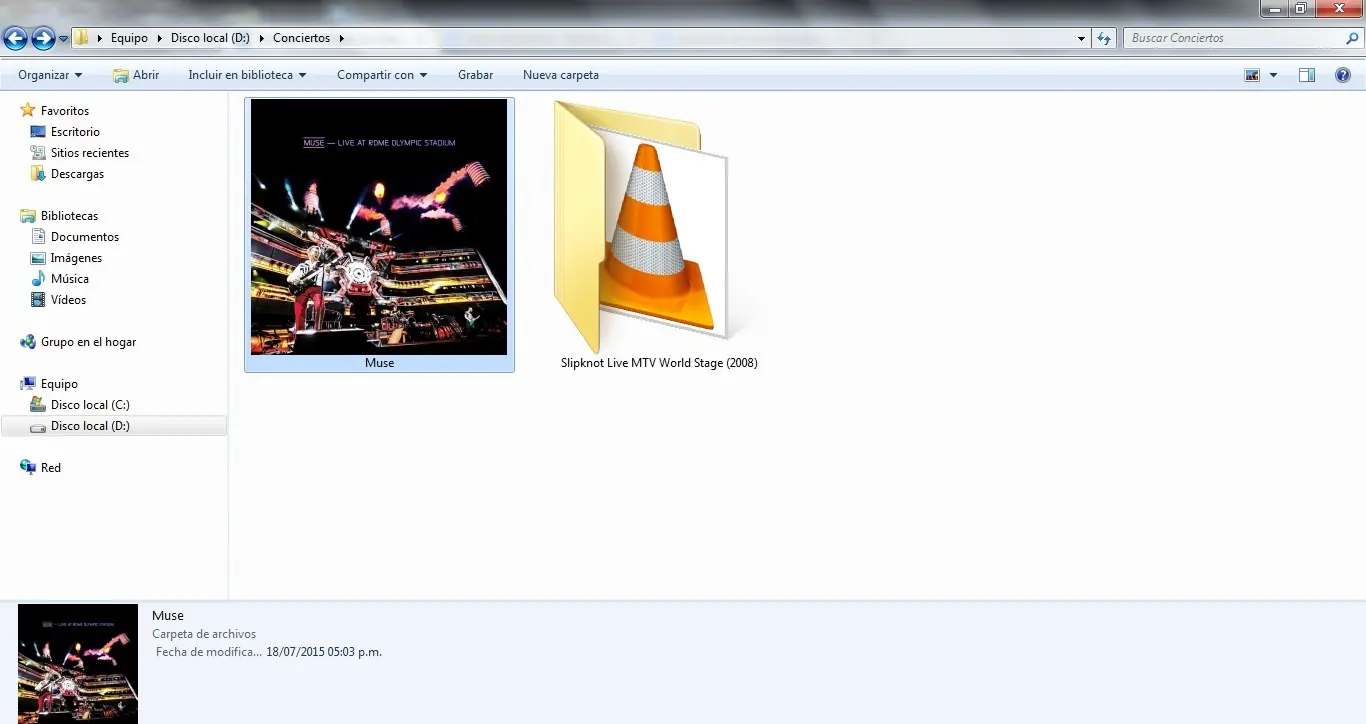Open Descargas in the navigation pane
This screenshot has height=724, width=1366.
pos(77,174)
